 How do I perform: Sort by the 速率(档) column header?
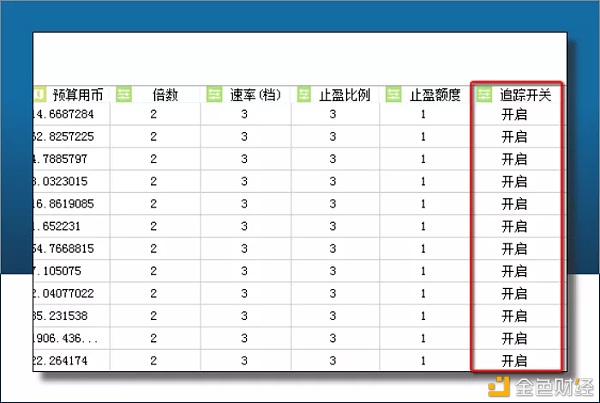pos(256,95)
